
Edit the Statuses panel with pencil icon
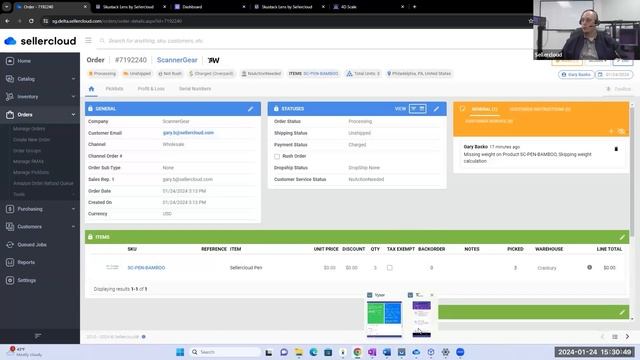coord(436,109)
